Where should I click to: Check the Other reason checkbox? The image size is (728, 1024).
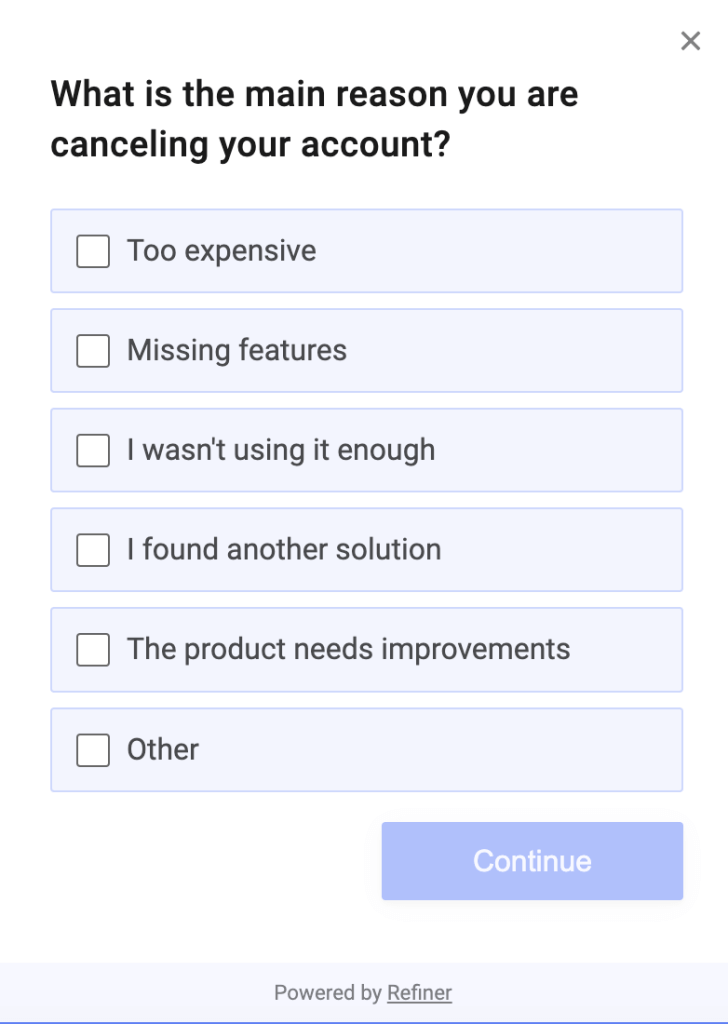point(93,750)
